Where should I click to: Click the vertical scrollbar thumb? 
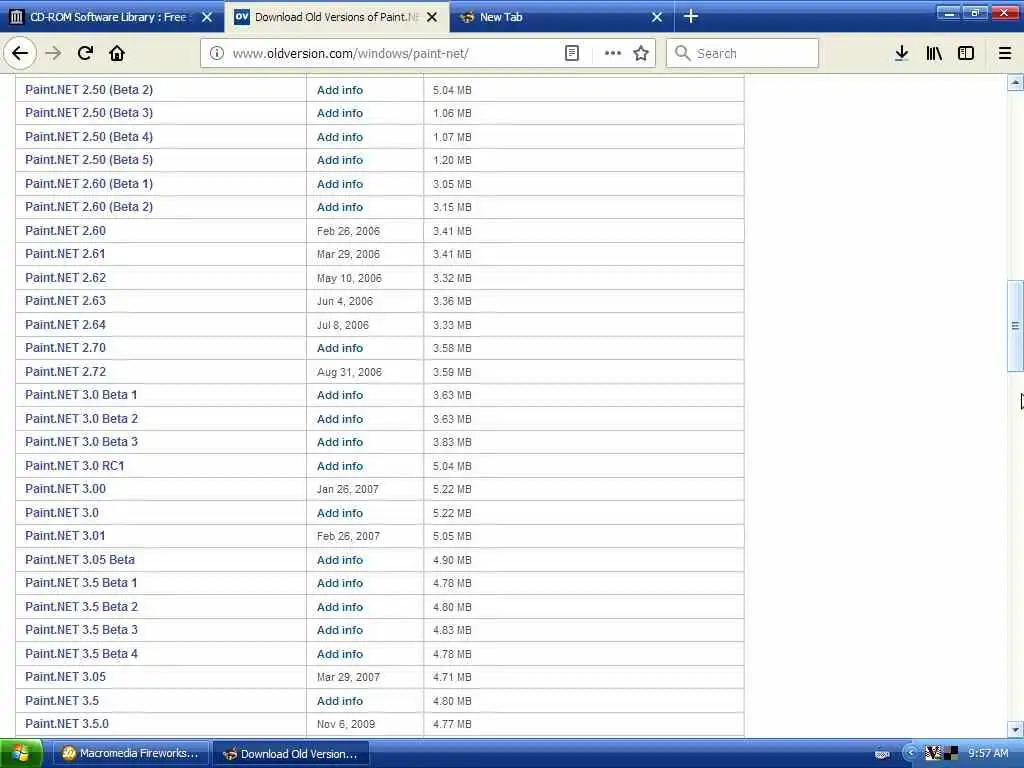click(1015, 326)
